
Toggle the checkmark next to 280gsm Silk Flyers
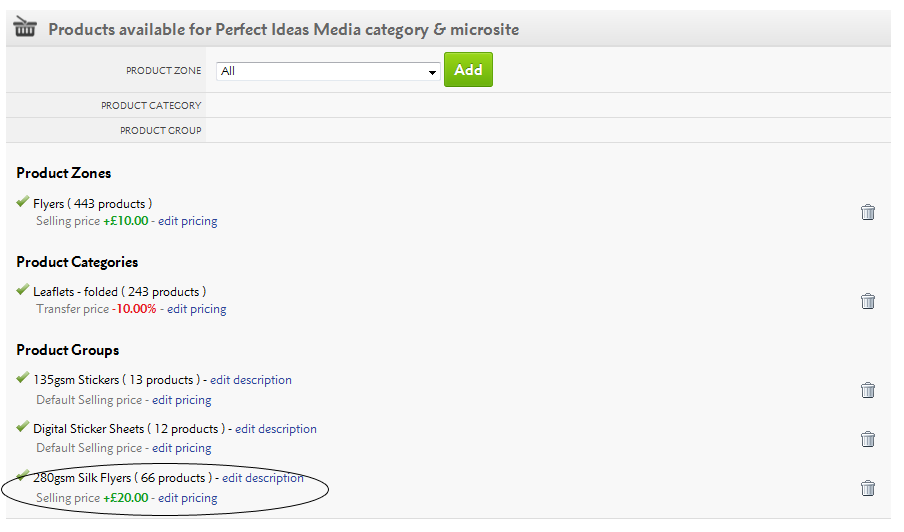tap(22, 476)
